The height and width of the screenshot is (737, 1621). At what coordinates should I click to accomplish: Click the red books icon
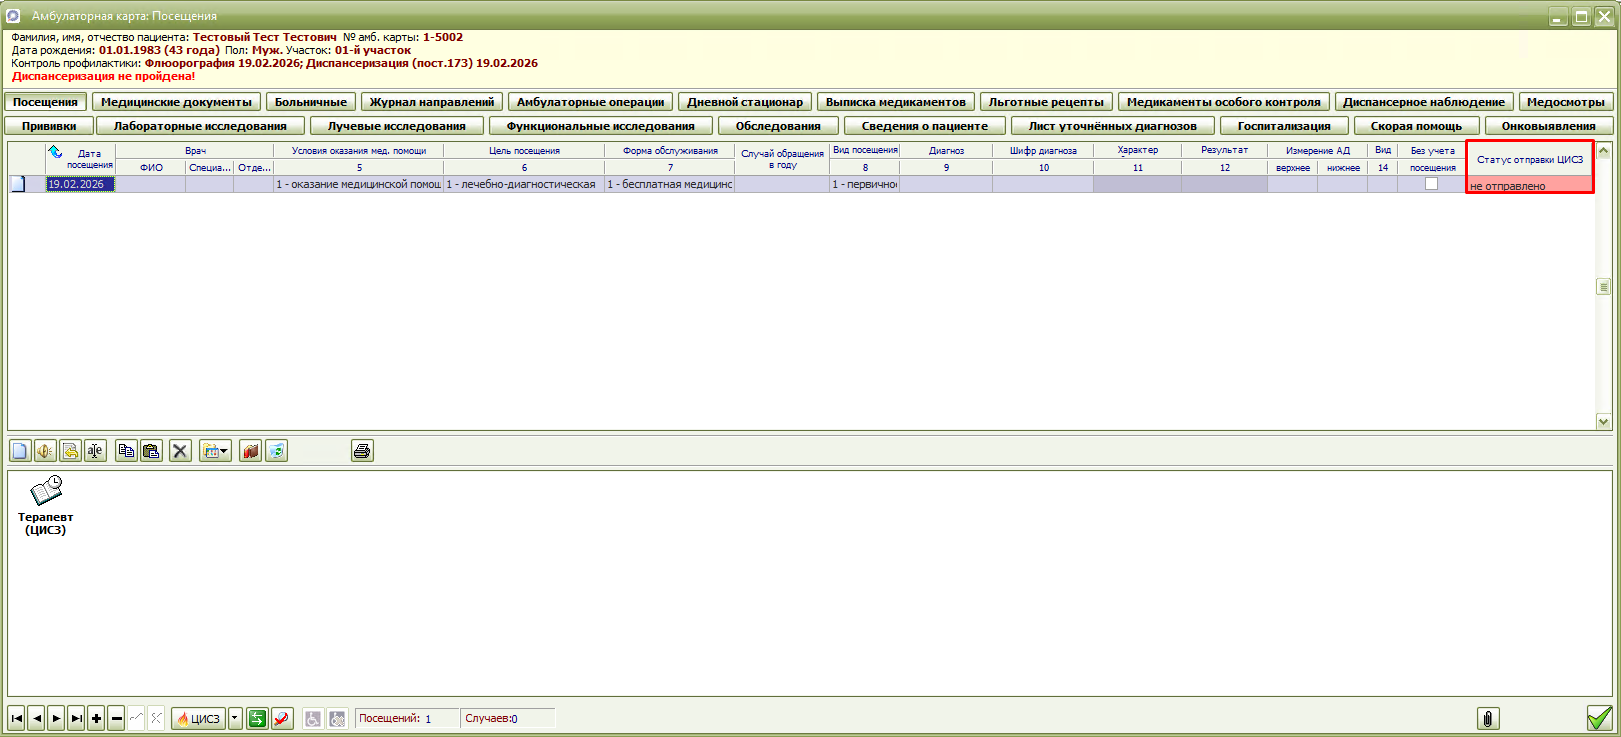251,451
